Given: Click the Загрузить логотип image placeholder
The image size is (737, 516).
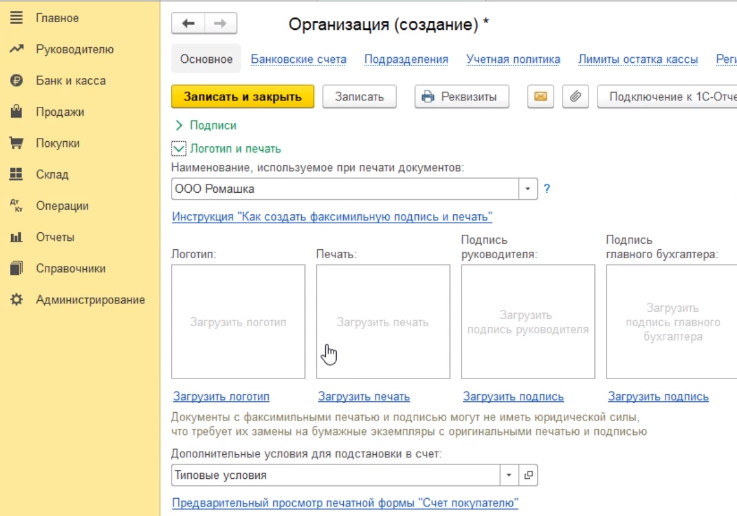Looking at the screenshot, I should pyautogui.click(x=238, y=321).
